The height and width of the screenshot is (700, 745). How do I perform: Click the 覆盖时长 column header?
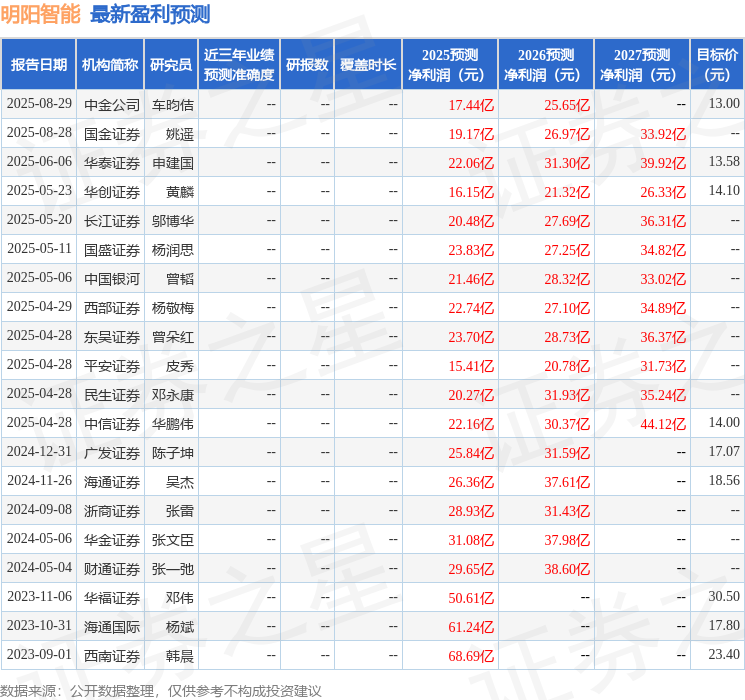point(368,65)
